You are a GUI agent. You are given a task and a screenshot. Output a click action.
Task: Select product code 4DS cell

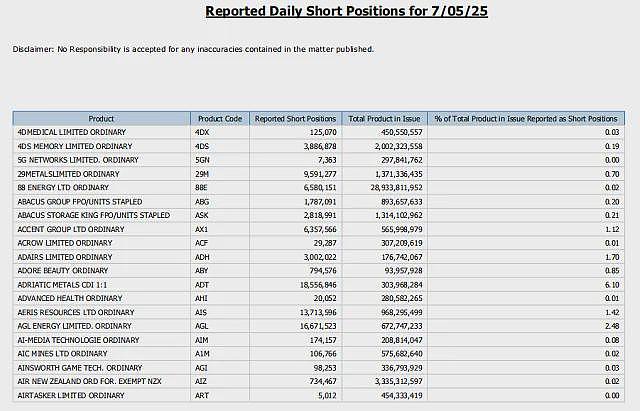coord(220,146)
